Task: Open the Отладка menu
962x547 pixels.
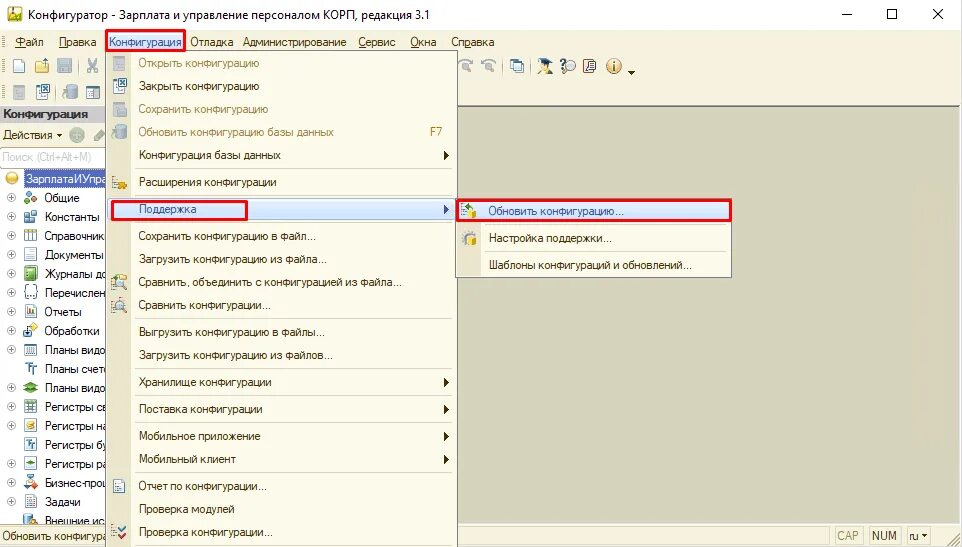Action: click(212, 42)
